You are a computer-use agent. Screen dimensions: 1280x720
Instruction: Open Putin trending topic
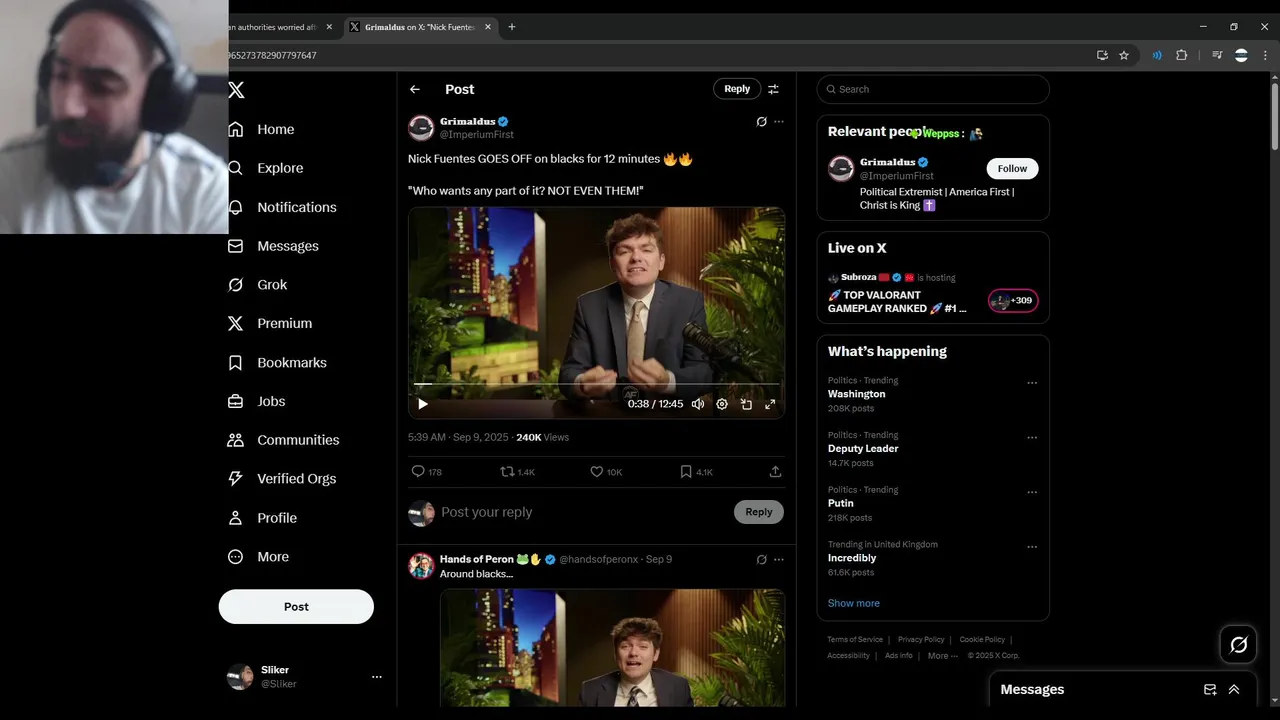pos(841,503)
